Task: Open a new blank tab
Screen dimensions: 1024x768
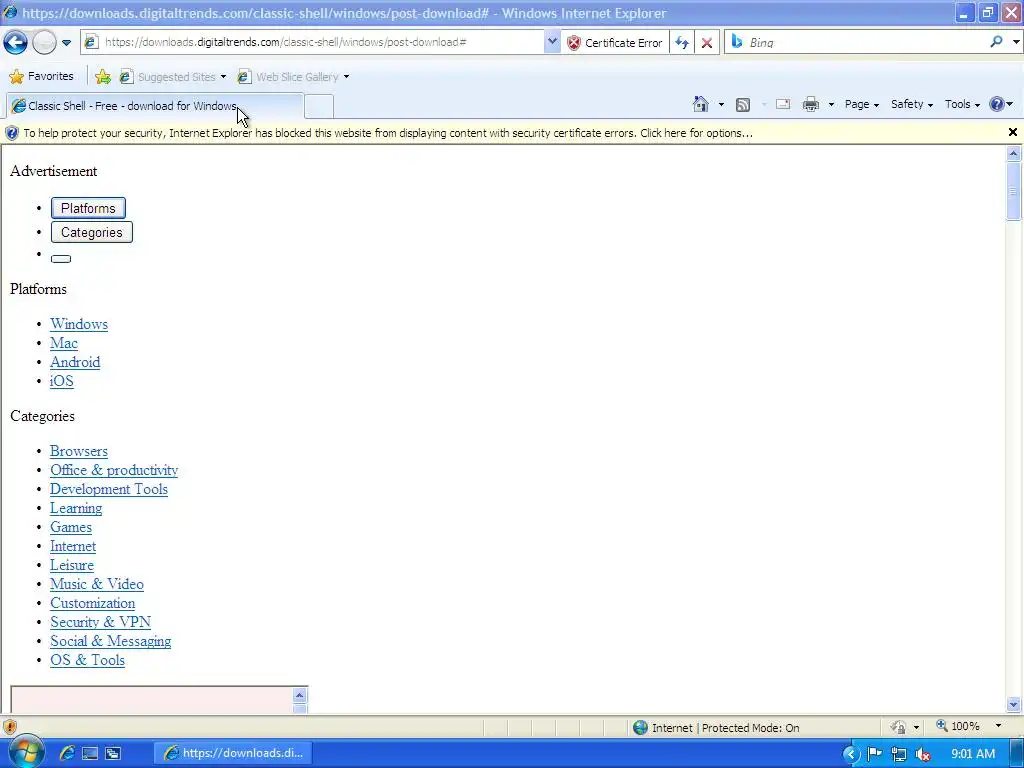Action: [x=319, y=106]
